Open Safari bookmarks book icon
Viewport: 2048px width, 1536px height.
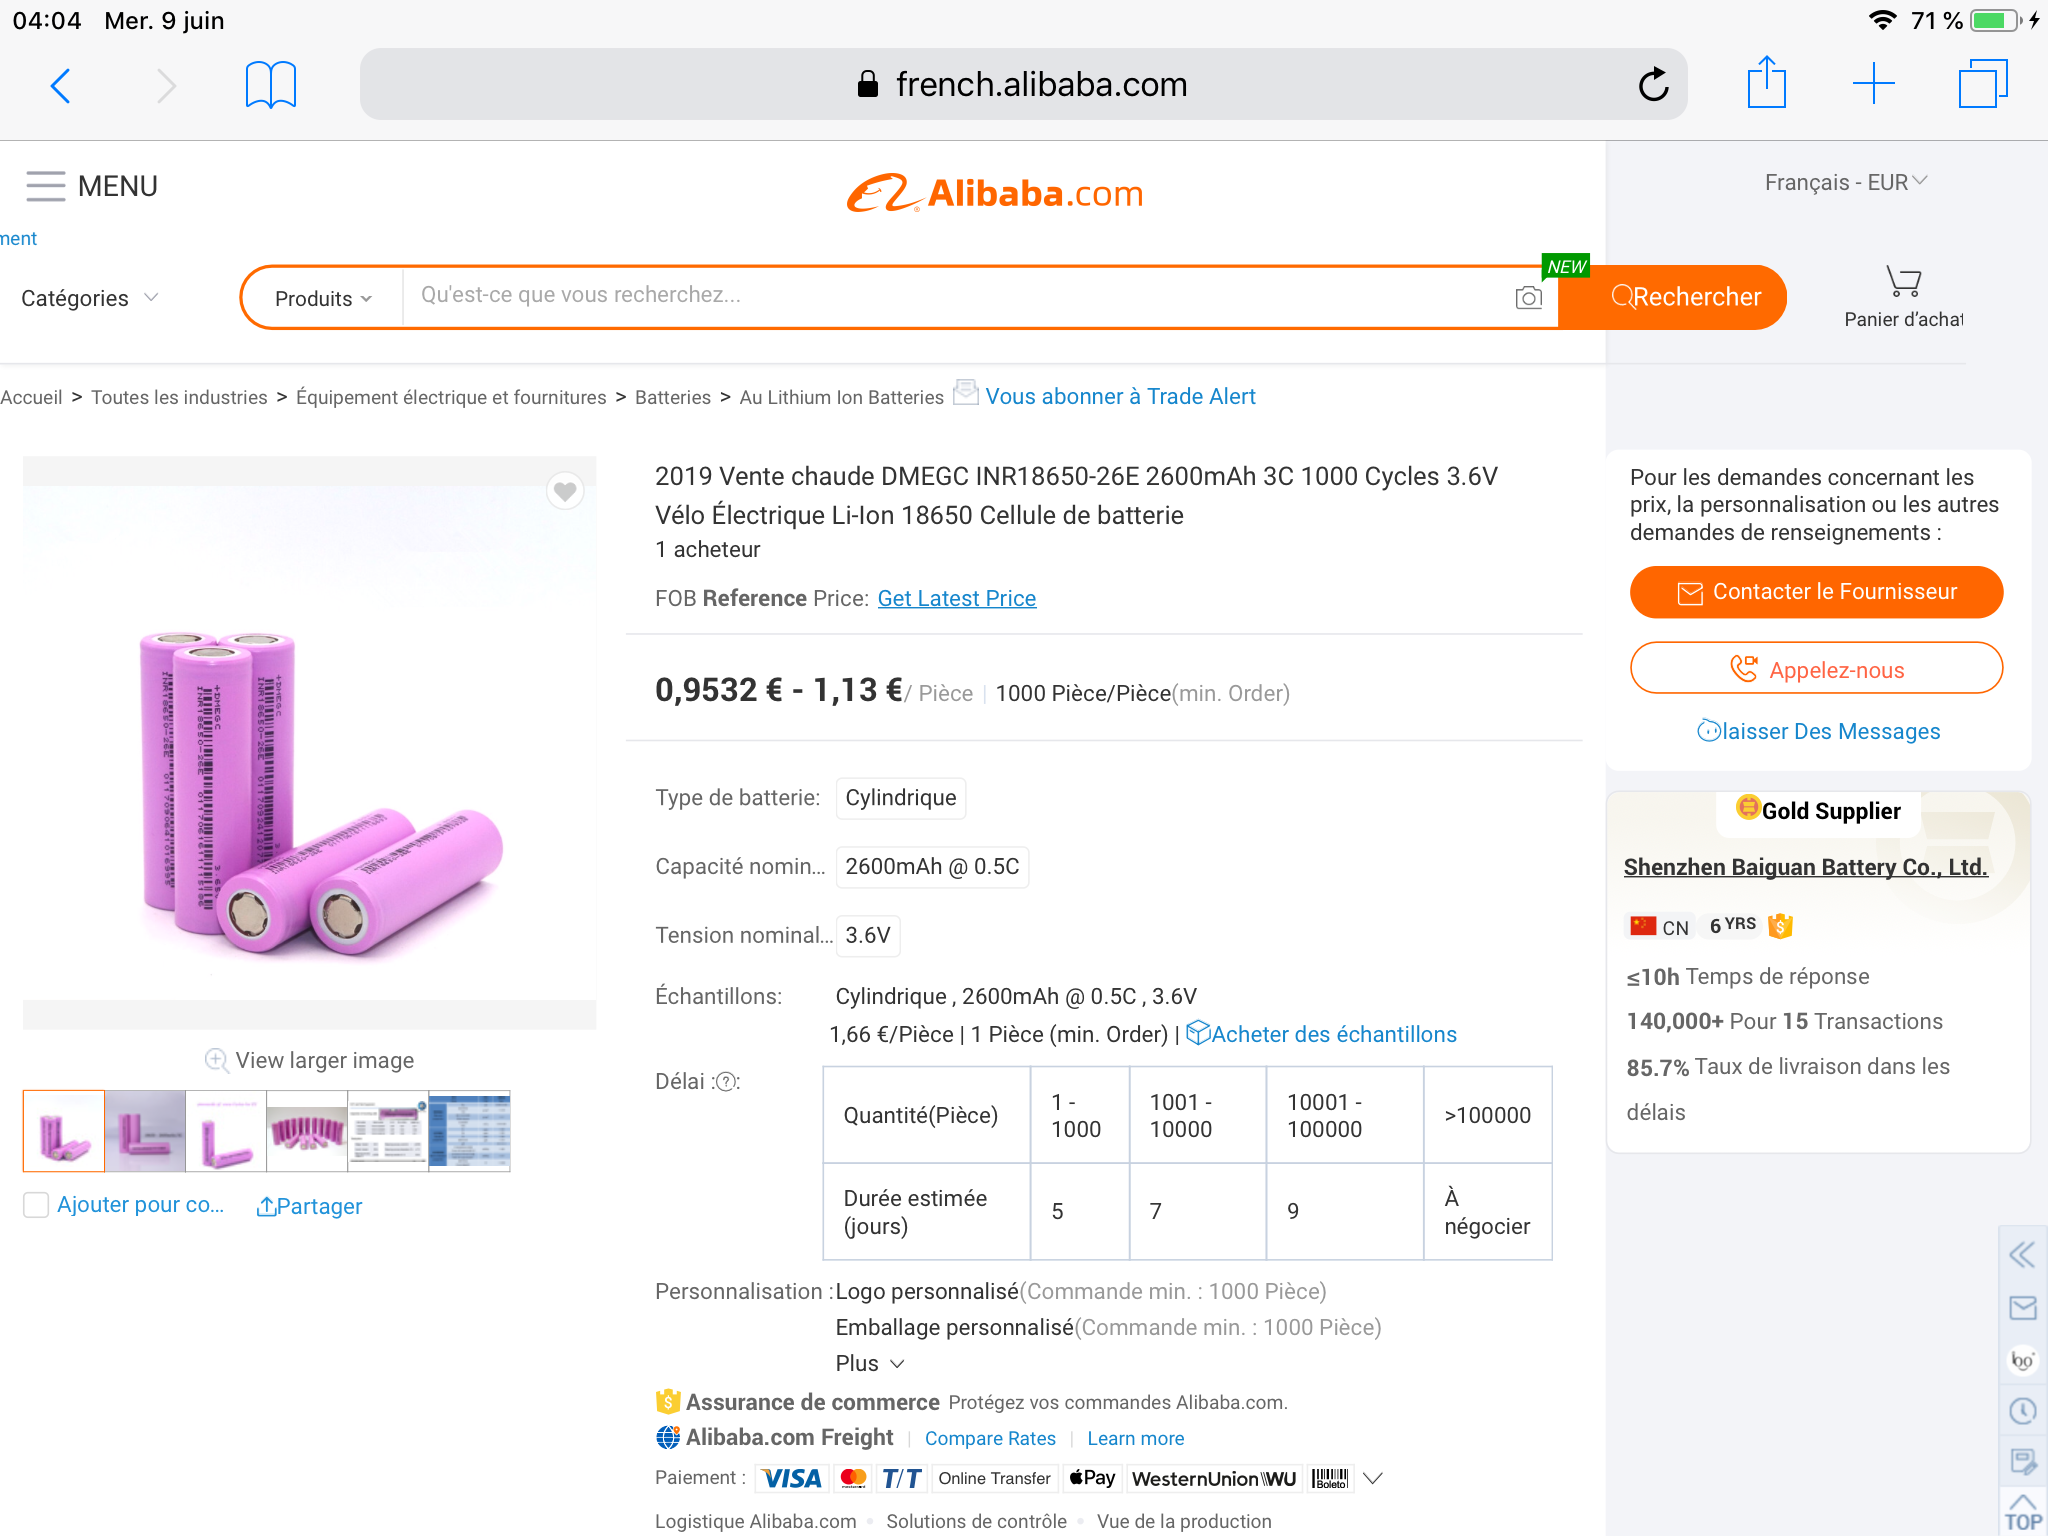point(270,85)
